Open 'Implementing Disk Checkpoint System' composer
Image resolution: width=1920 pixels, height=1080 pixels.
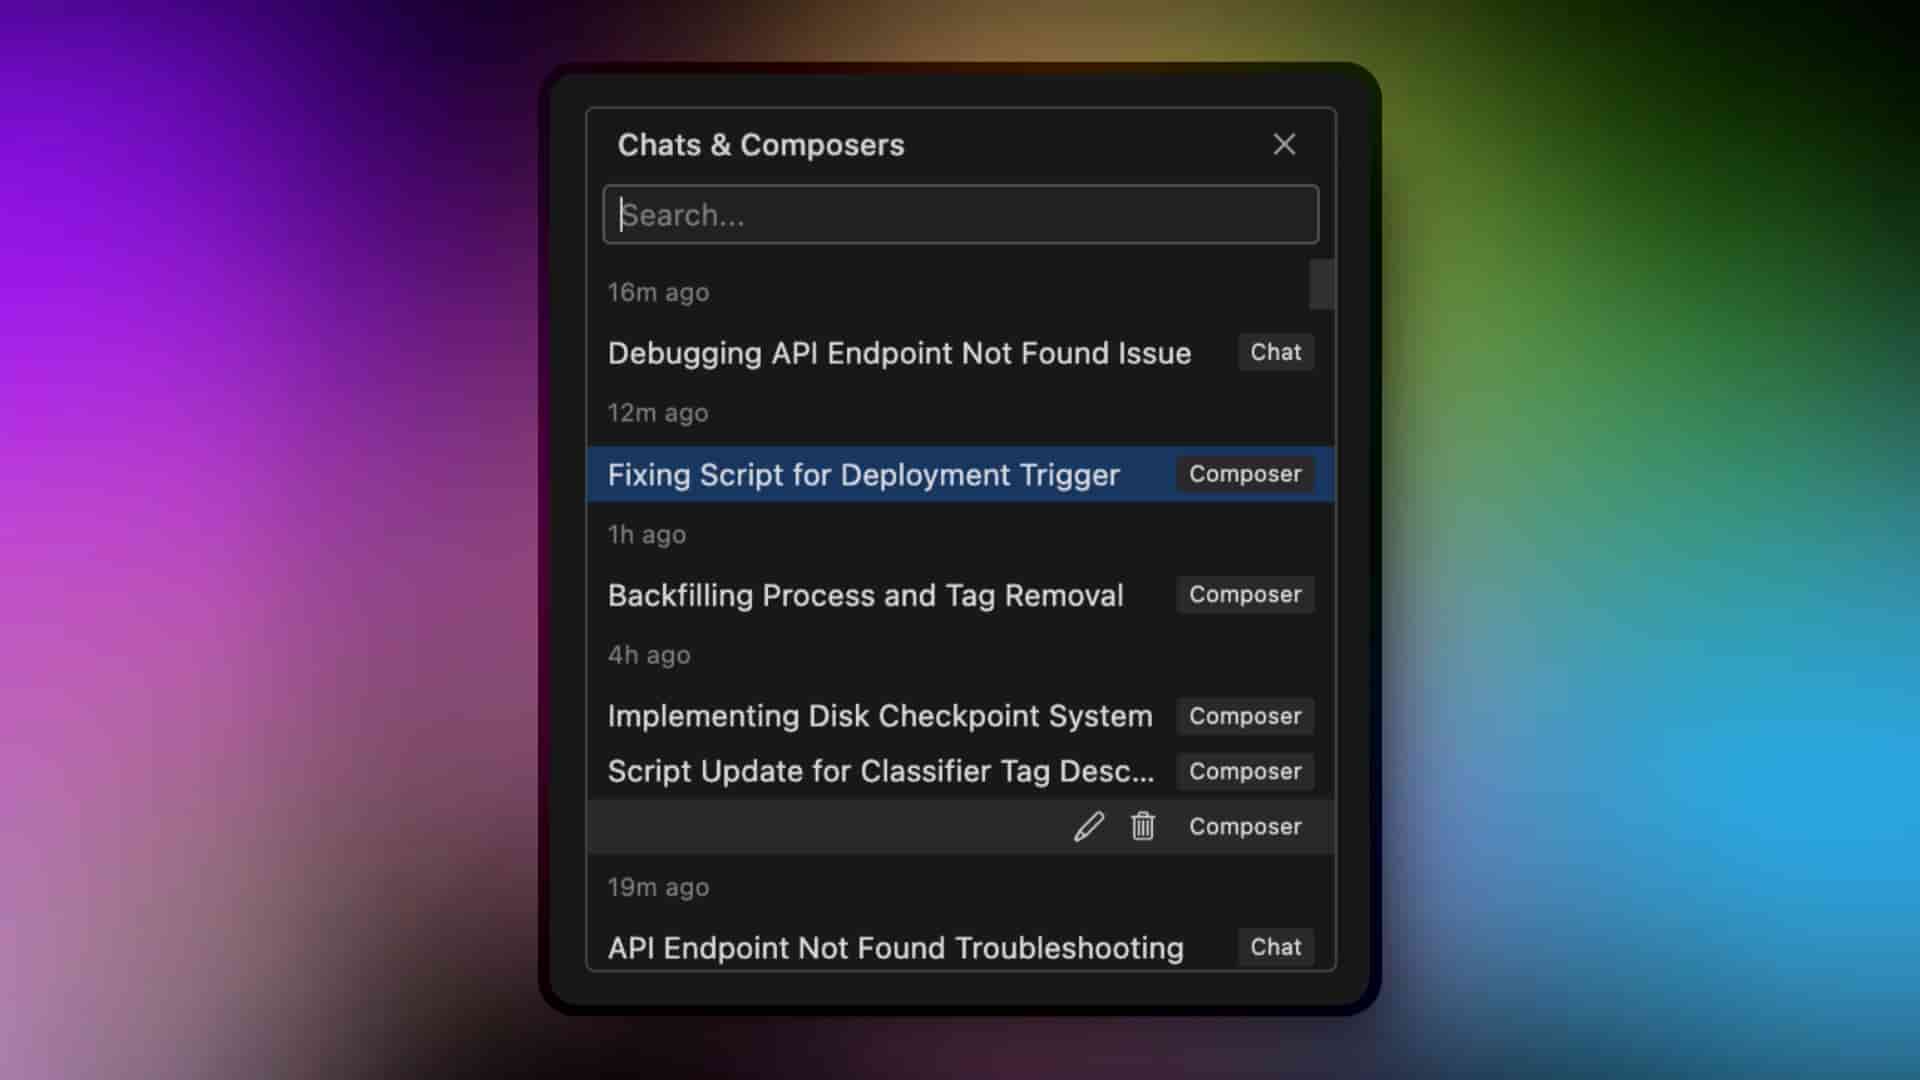880,716
